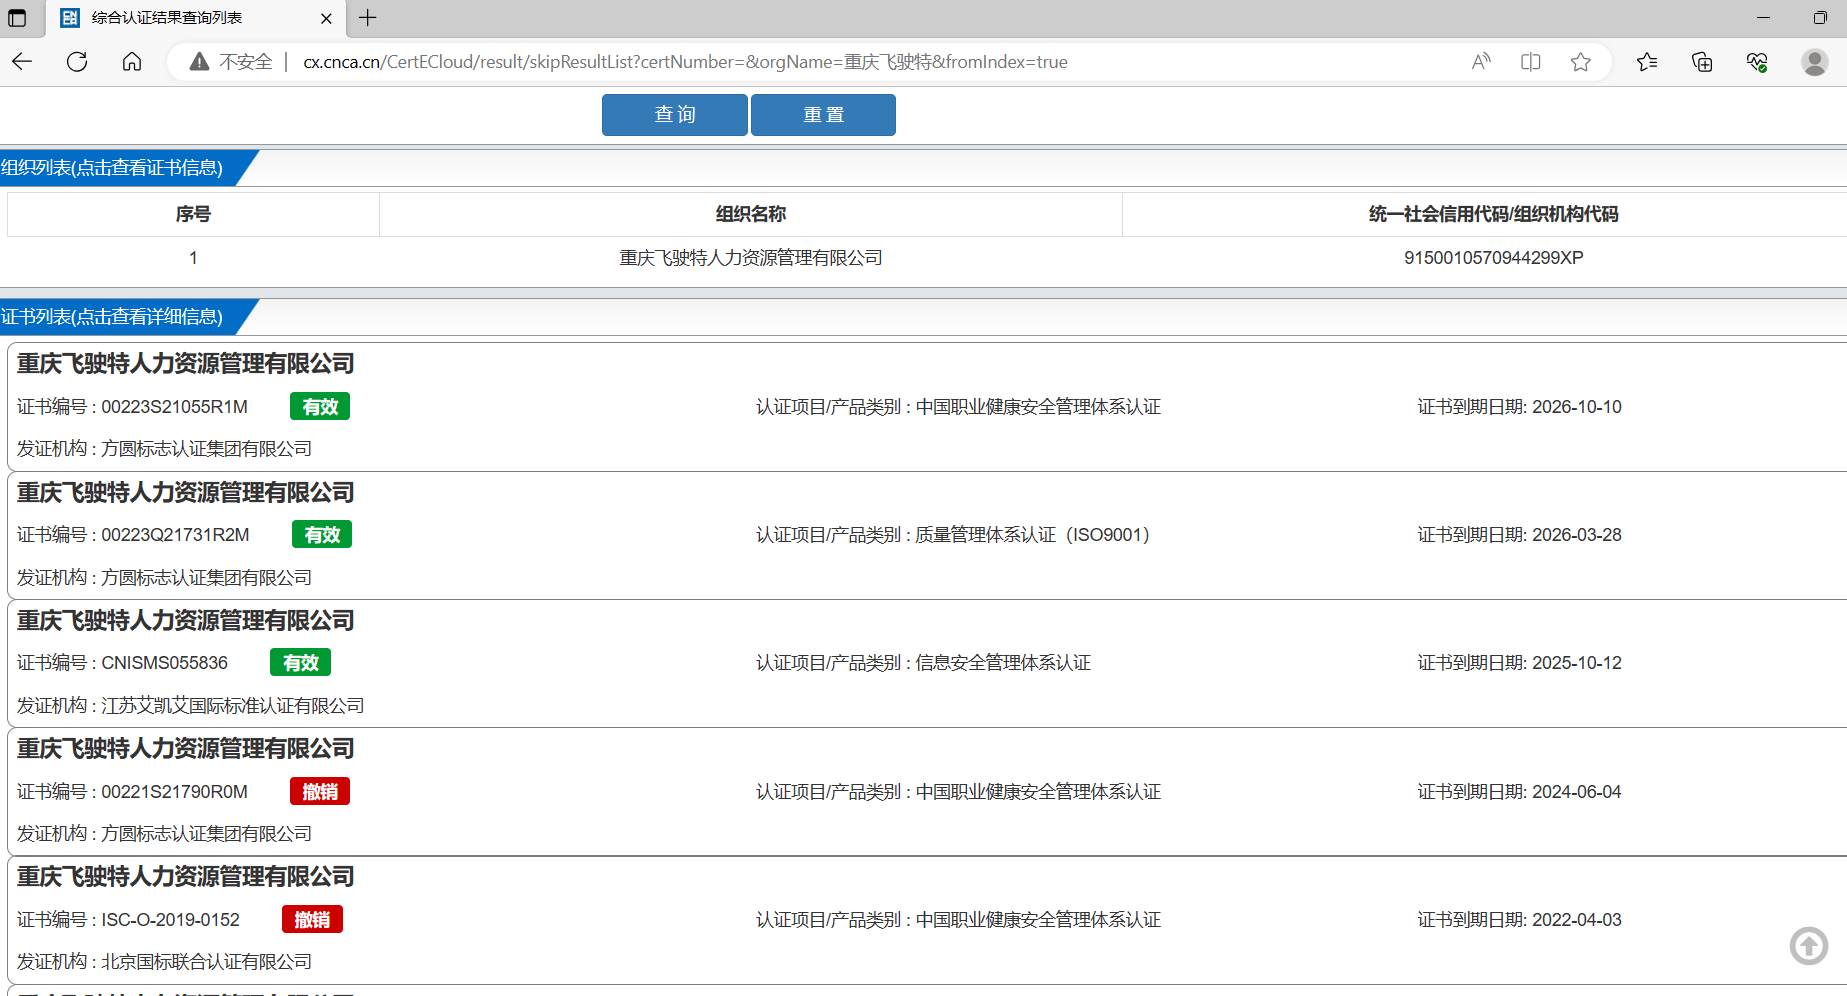Open read aloud icon in address bar
This screenshot has height=996, width=1847.
1481,62
